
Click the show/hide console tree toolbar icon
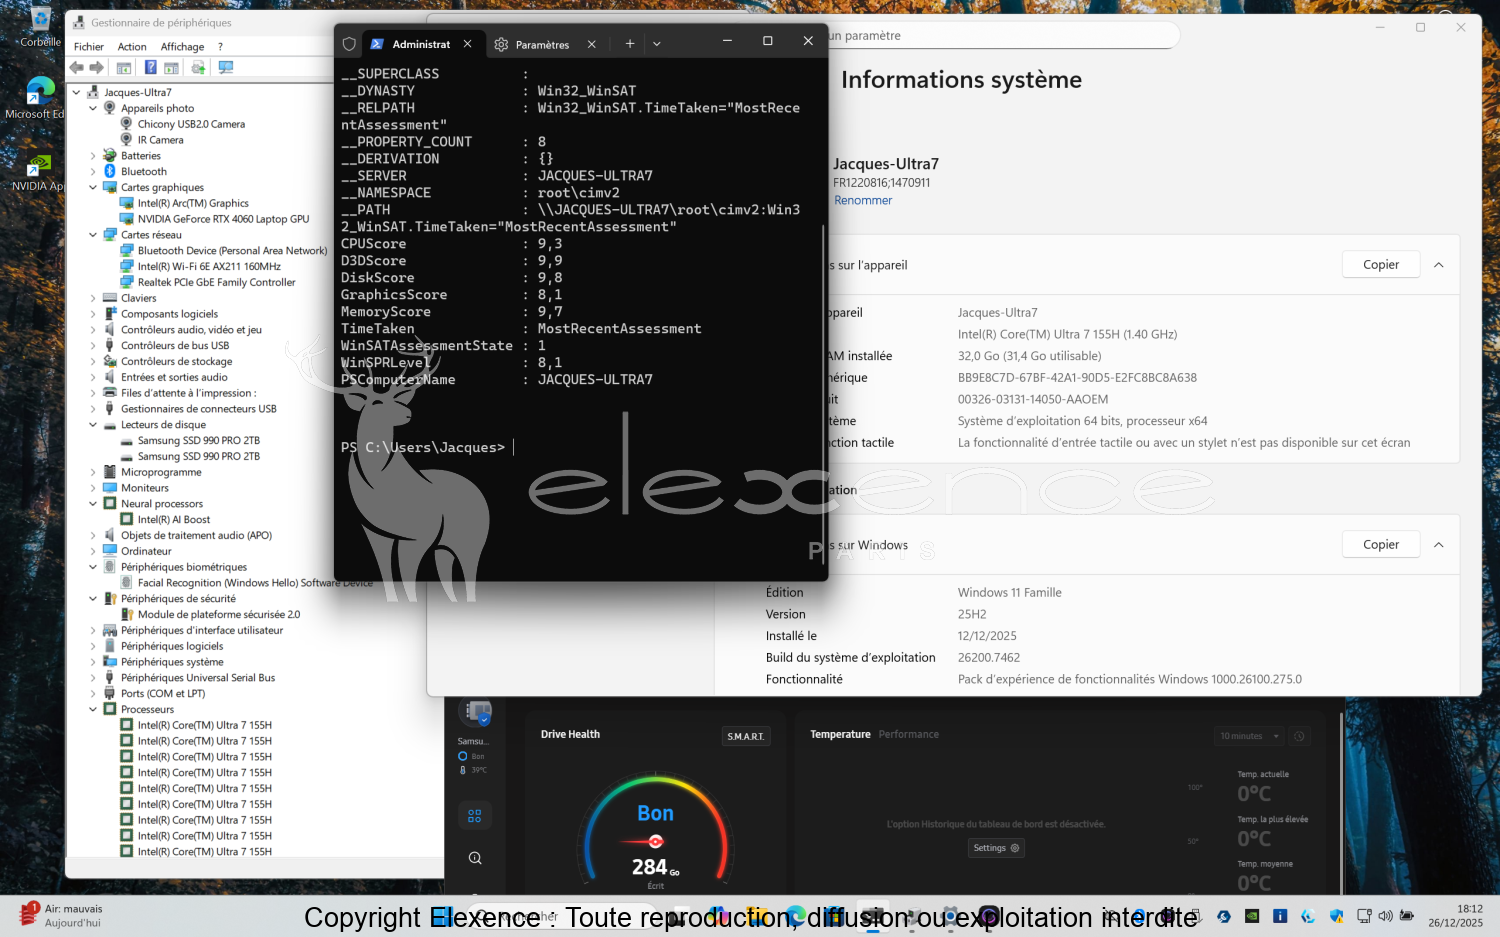tap(124, 68)
